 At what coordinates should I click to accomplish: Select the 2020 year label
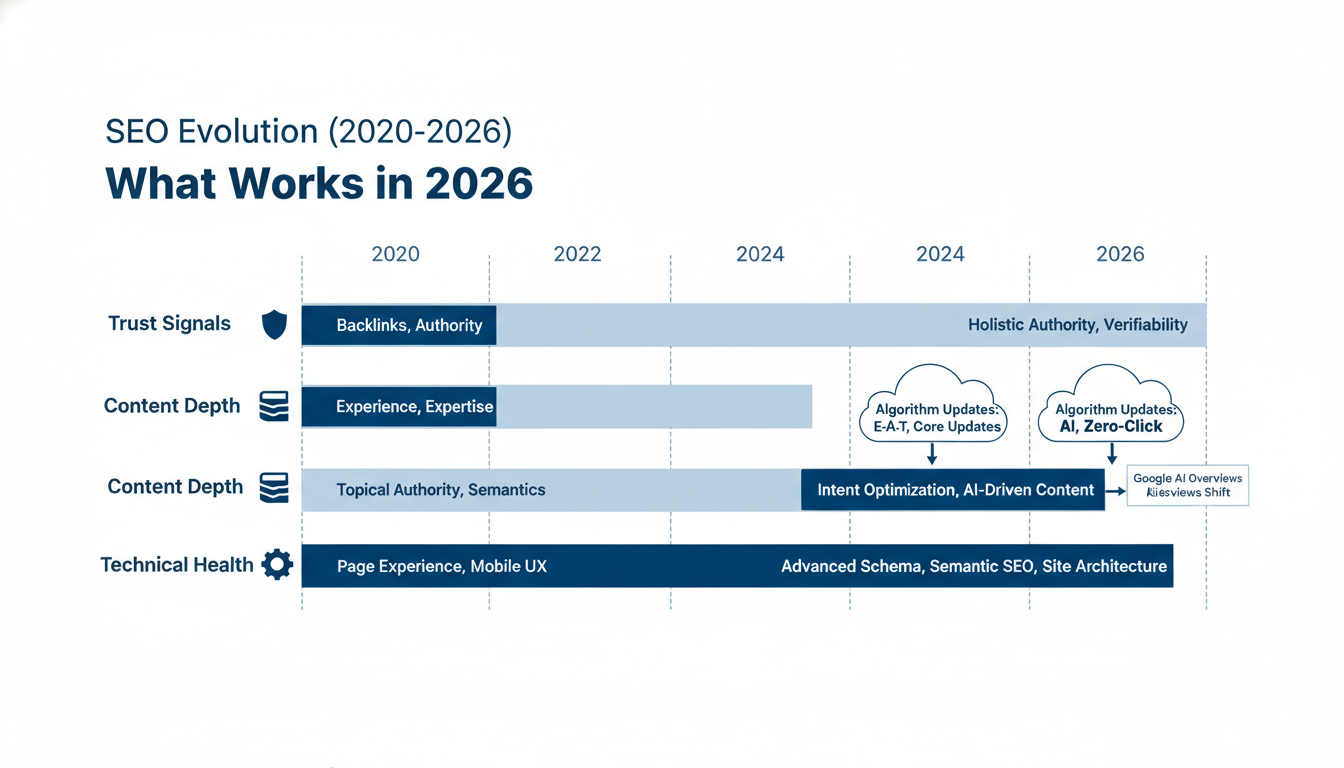pos(396,254)
